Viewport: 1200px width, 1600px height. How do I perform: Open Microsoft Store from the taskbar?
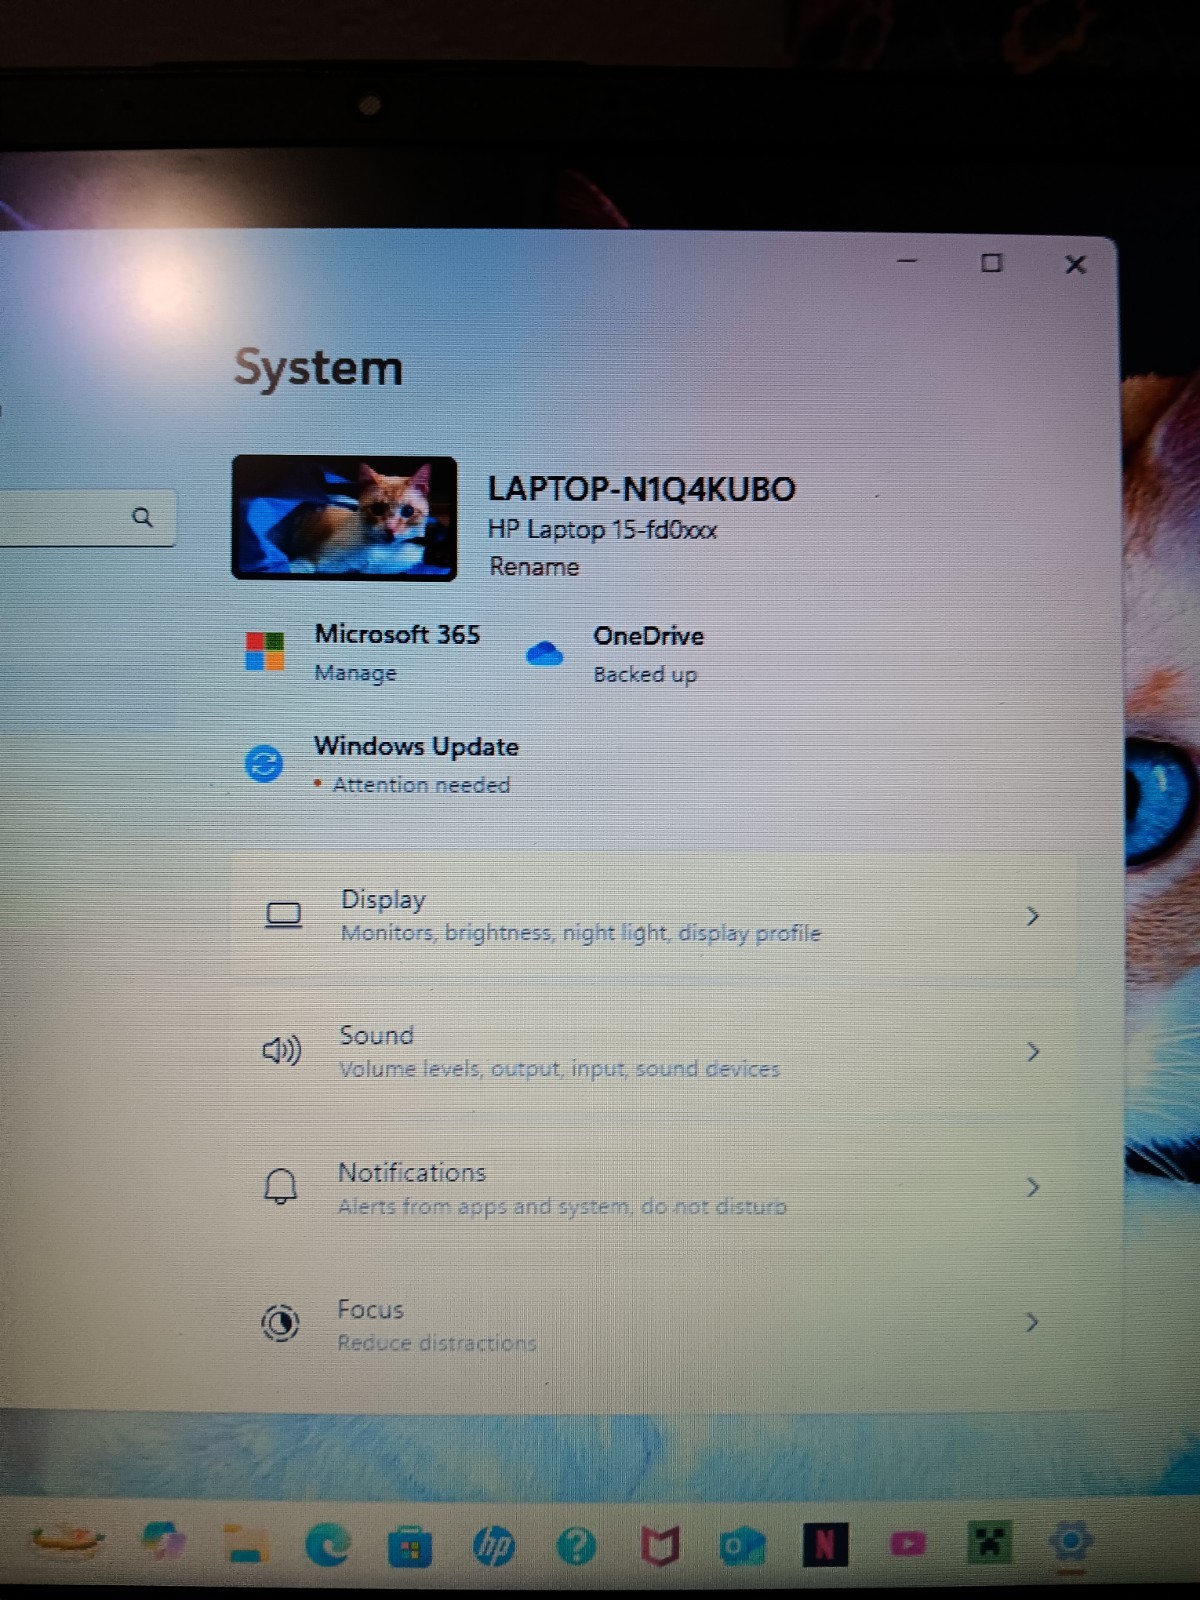410,1547
